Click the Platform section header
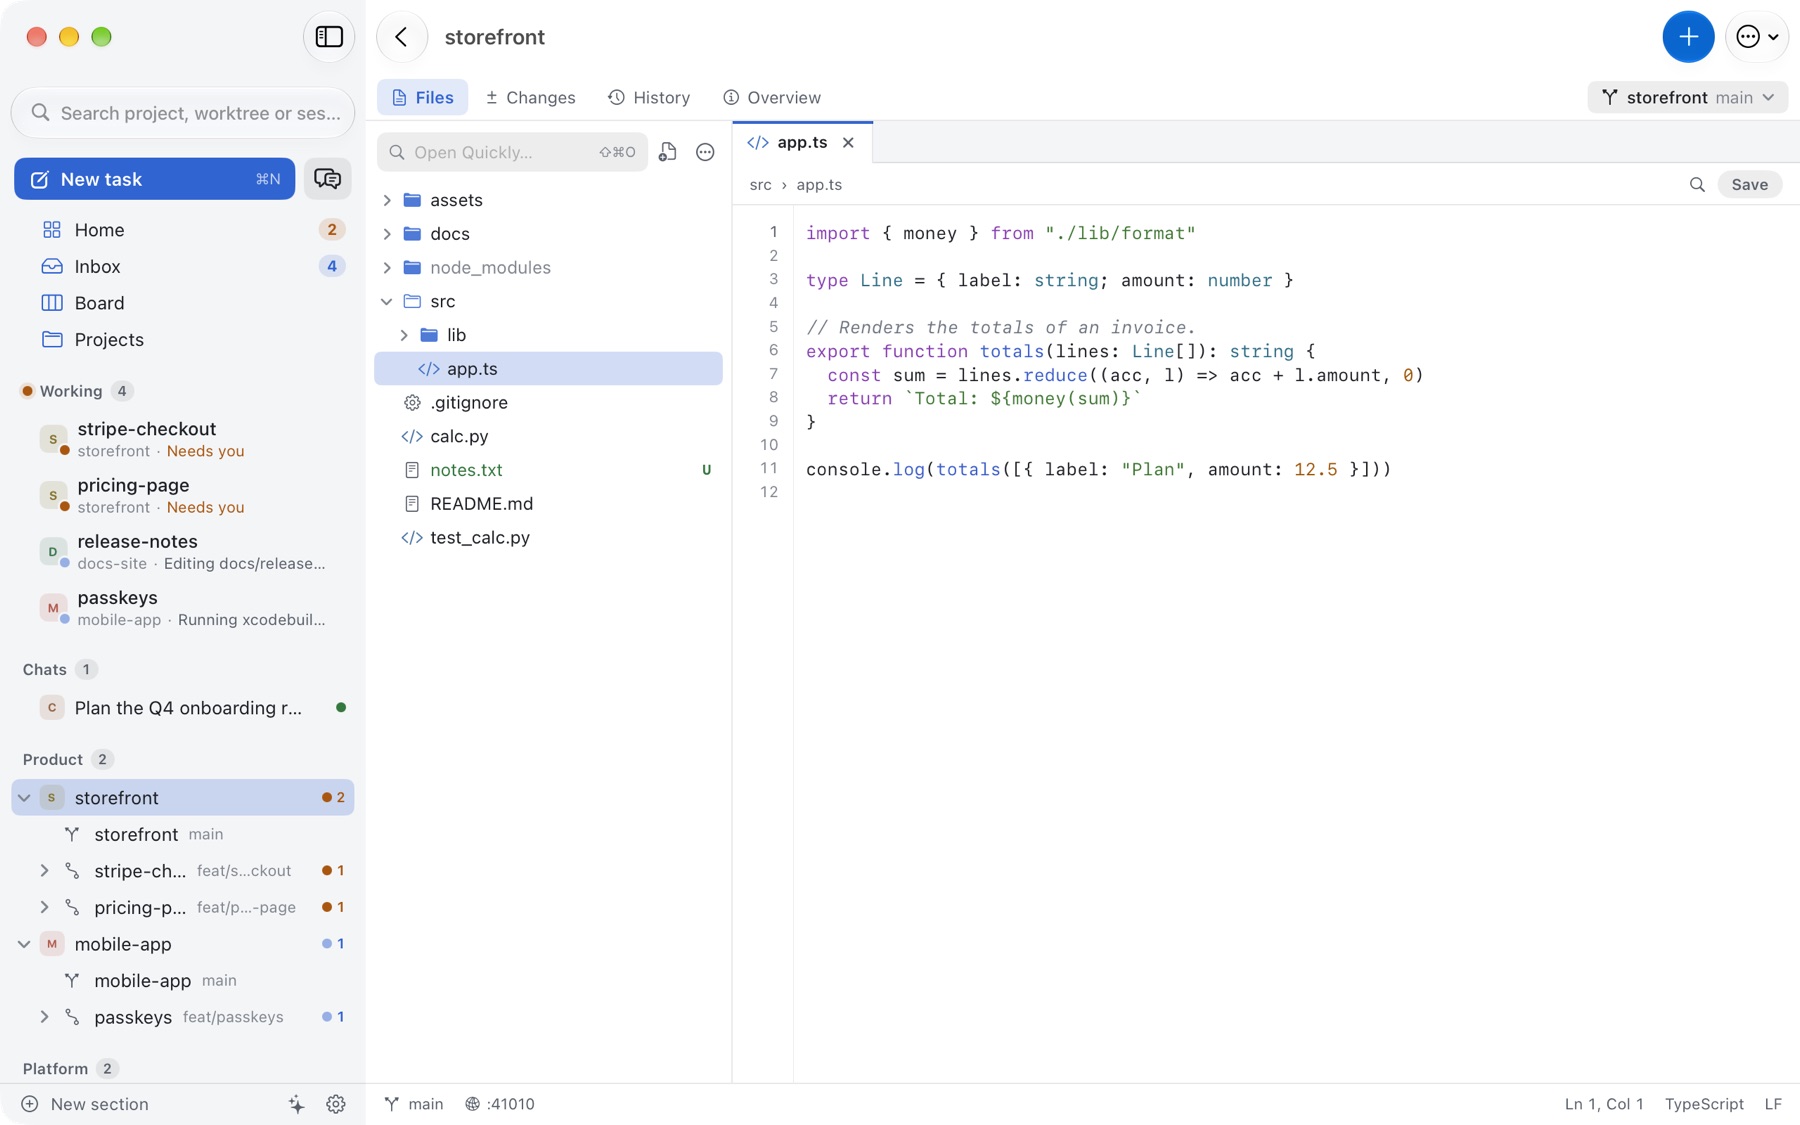Image resolution: width=1800 pixels, height=1125 pixels. (70, 1069)
